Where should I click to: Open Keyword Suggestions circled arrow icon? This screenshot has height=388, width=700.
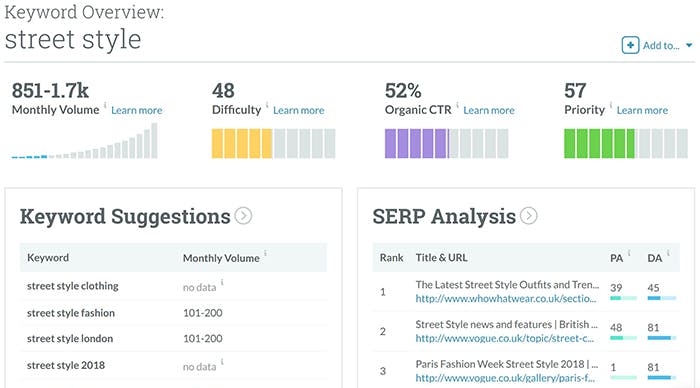point(243,216)
